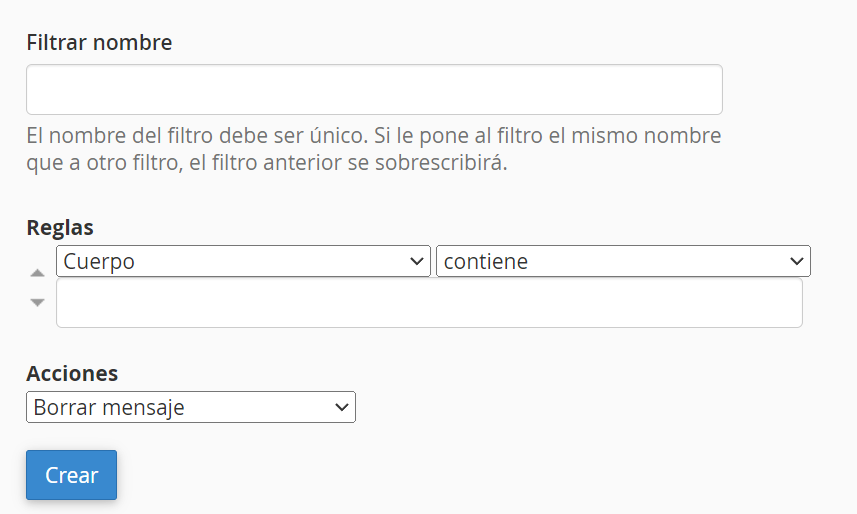This screenshot has width=857, height=514.
Task: Expand the contiene condition dropdown
Action: point(622,261)
